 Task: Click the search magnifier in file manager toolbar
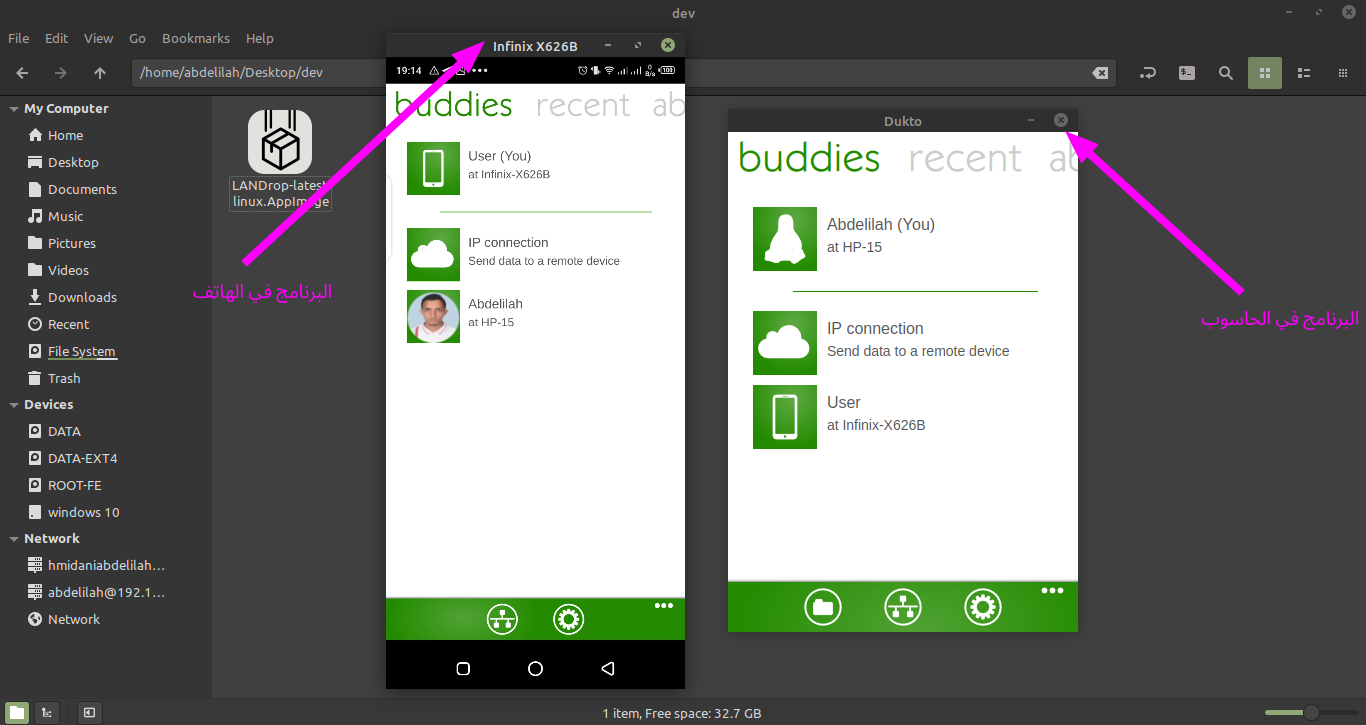(x=1225, y=73)
